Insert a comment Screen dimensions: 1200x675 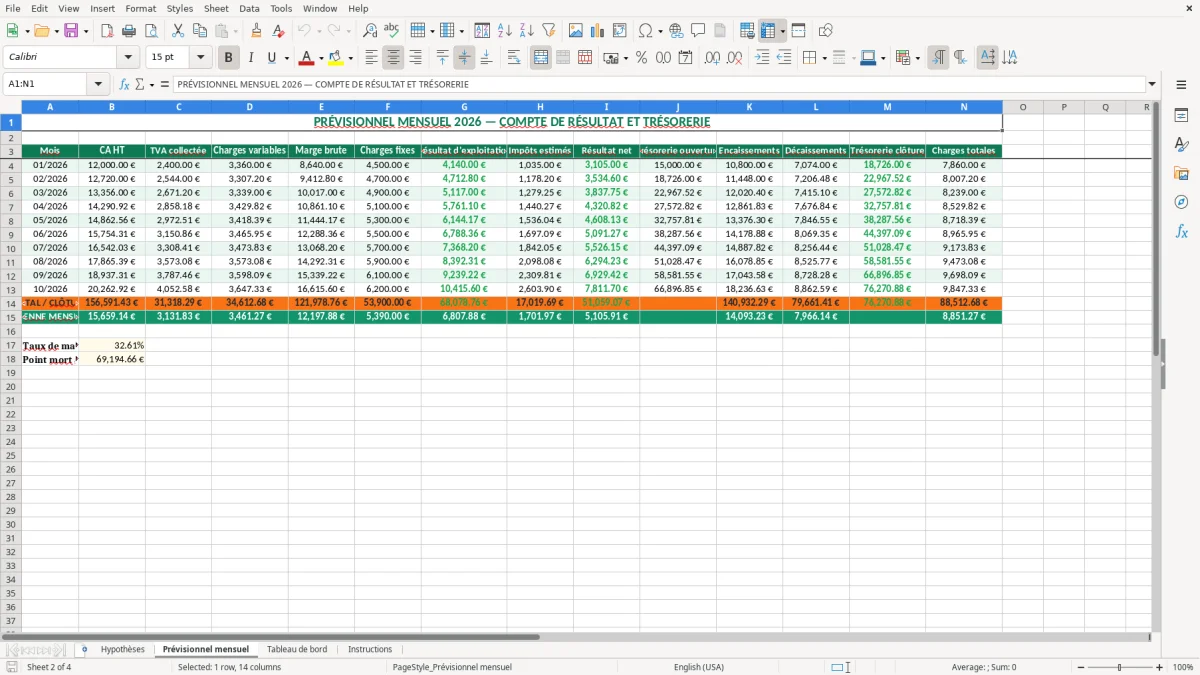[698, 31]
